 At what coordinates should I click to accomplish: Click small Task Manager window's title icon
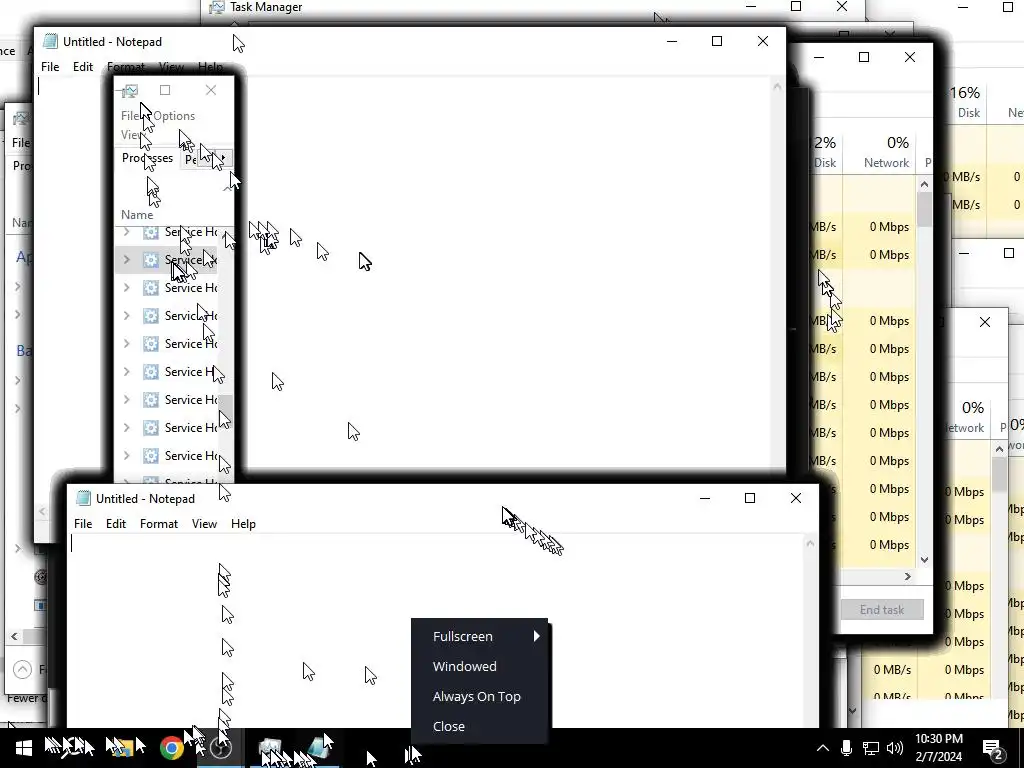tap(130, 90)
